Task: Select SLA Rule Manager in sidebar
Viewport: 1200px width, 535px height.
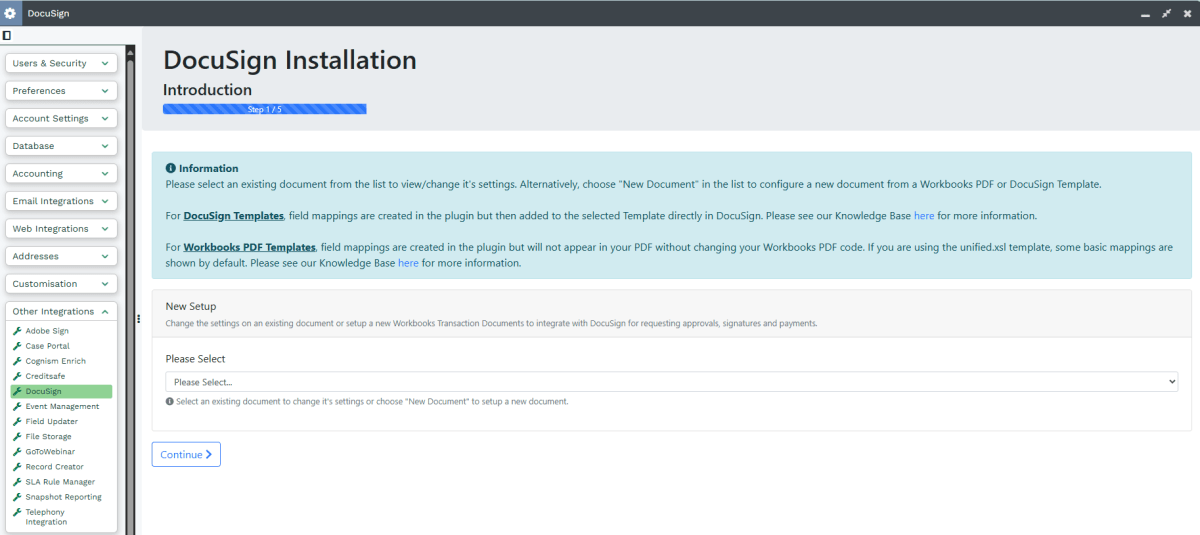Action: point(60,482)
